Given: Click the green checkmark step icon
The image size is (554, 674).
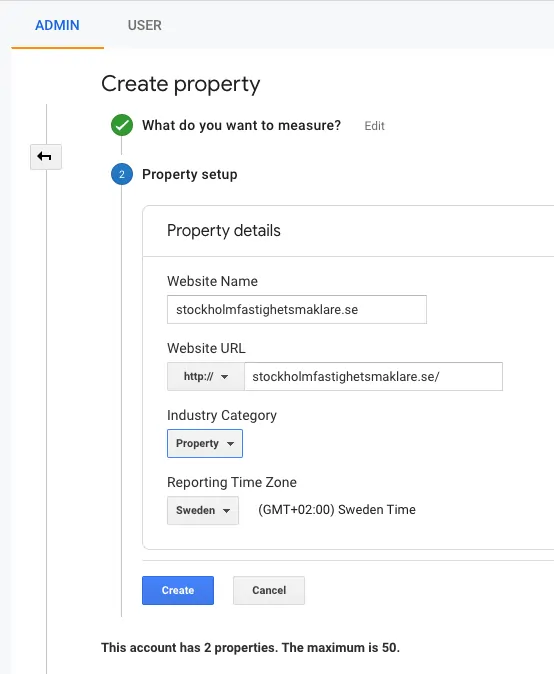Looking at the screenshot, I should tap(122, 125).
